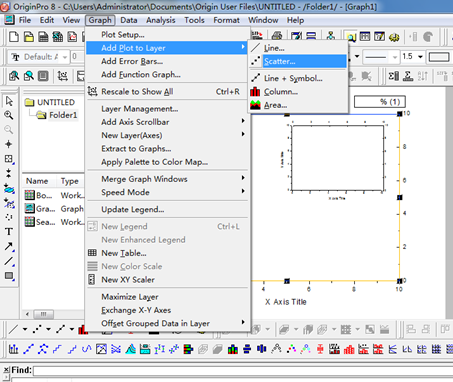453x382 pixels.
Task: Select Folder1 in project tree
Action: click(x=63, y=115)
